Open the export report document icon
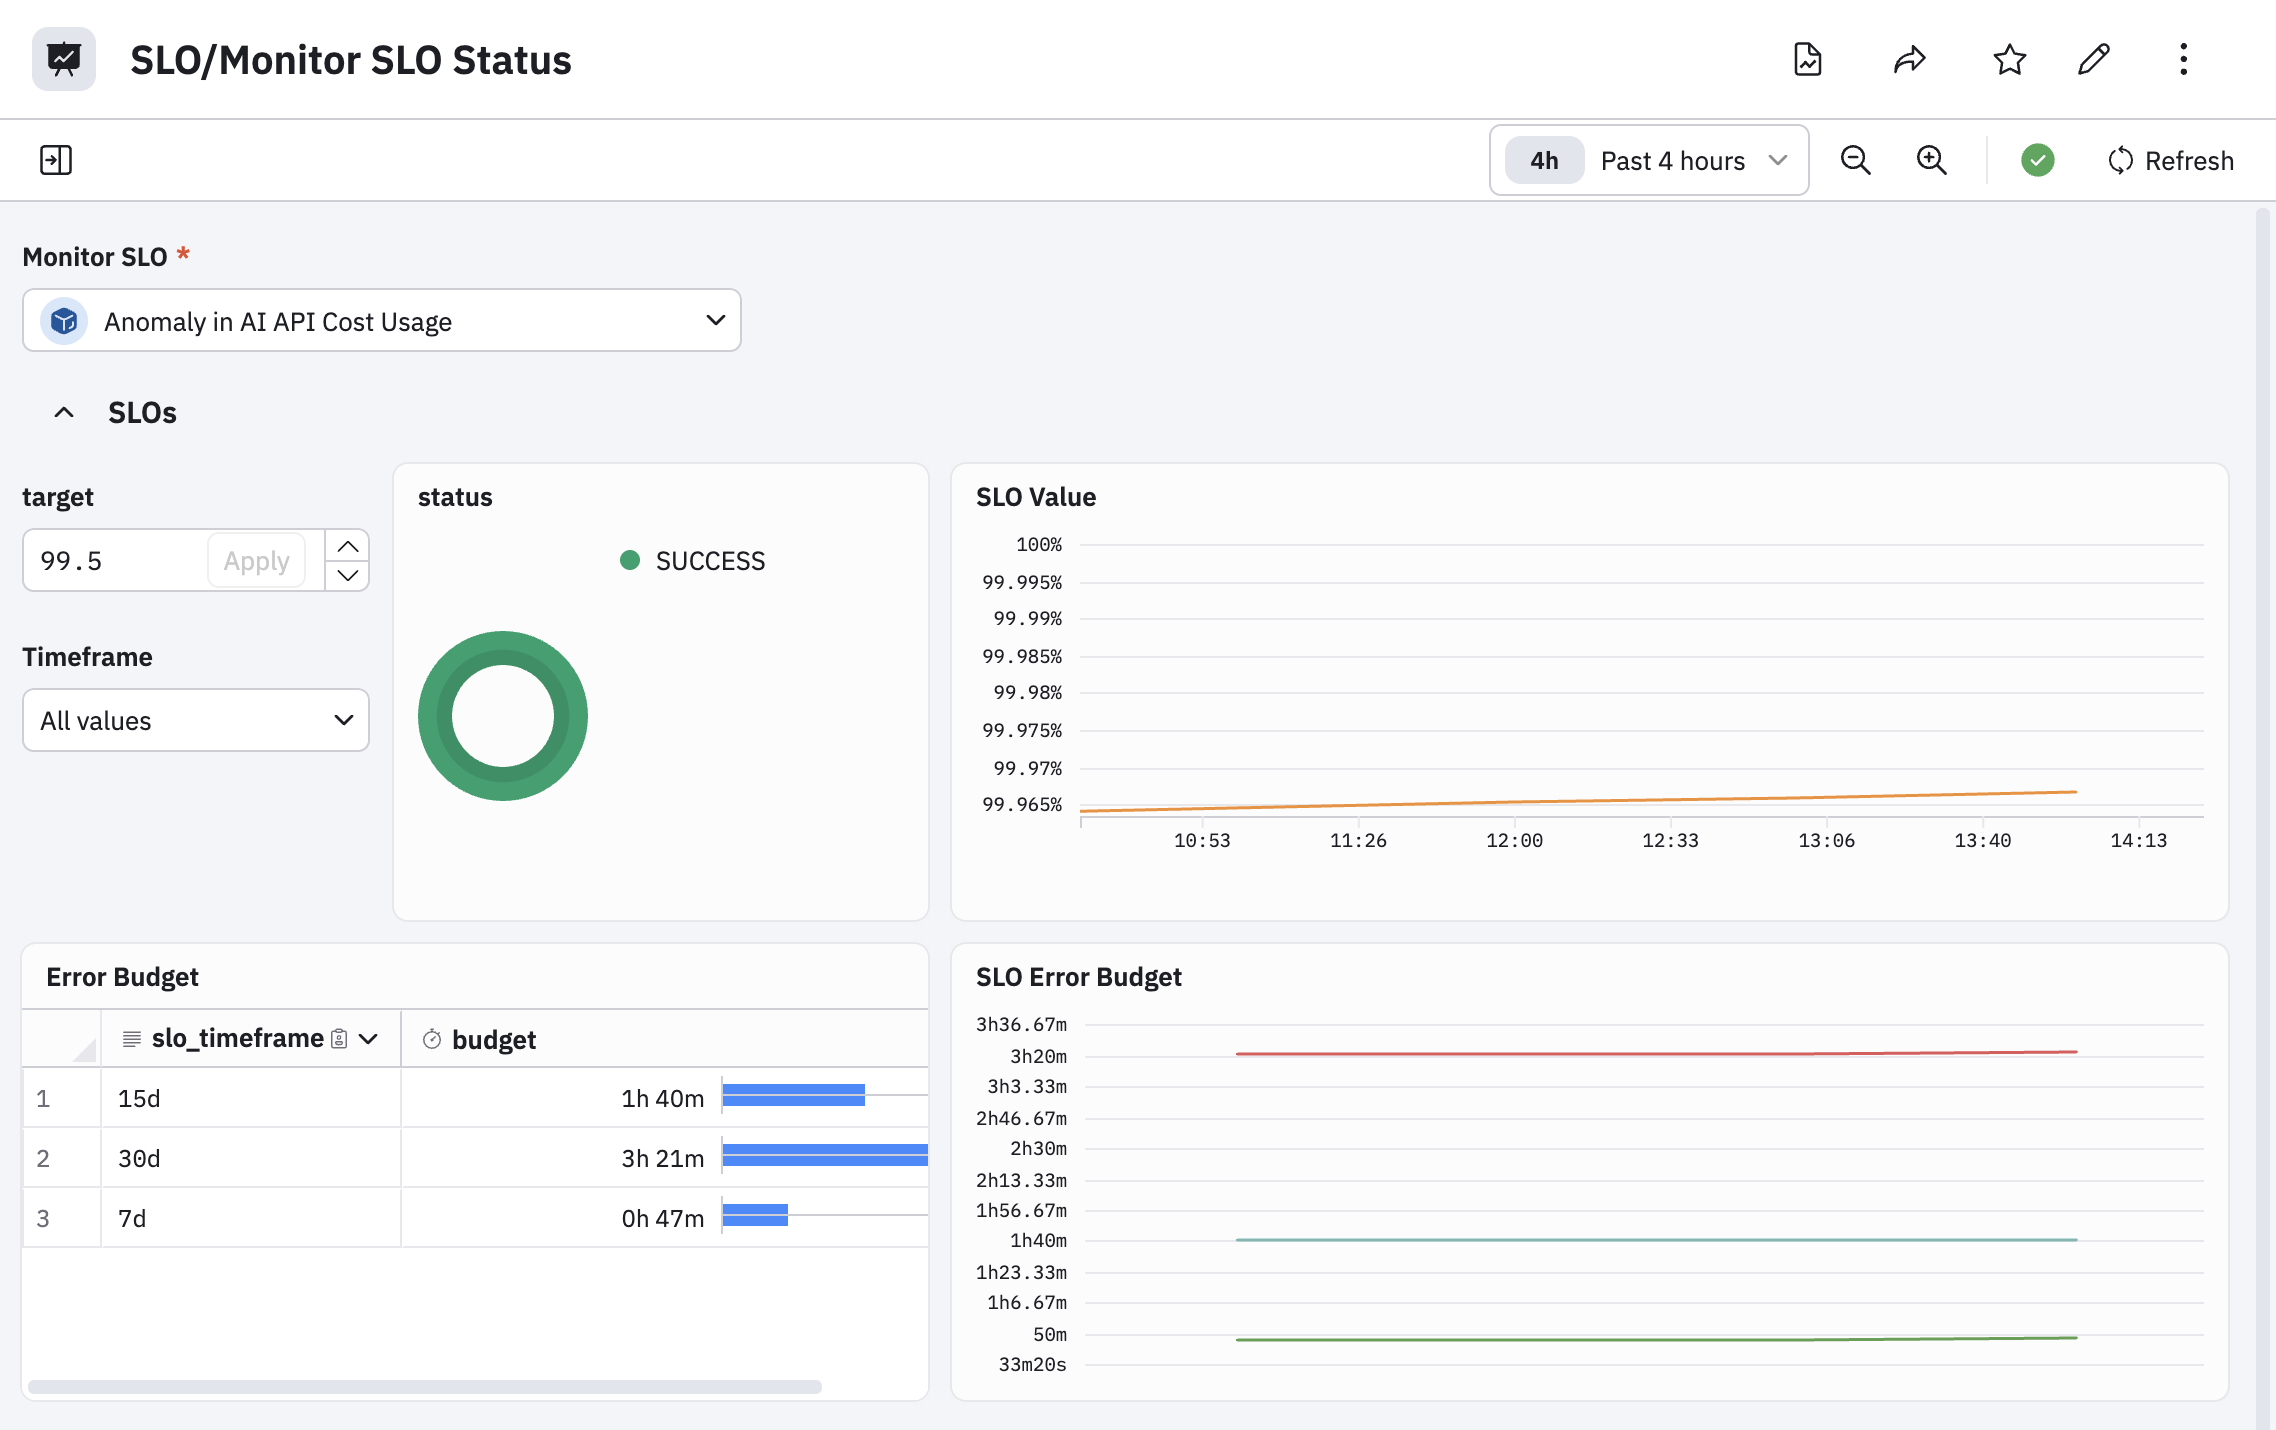2276x1430 pixels. point(1807,59)
